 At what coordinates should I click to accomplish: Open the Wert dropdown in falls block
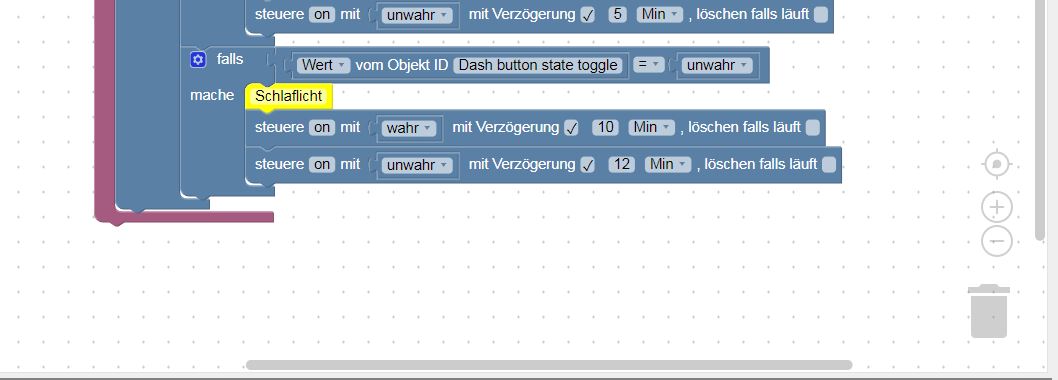click(323, 65)
